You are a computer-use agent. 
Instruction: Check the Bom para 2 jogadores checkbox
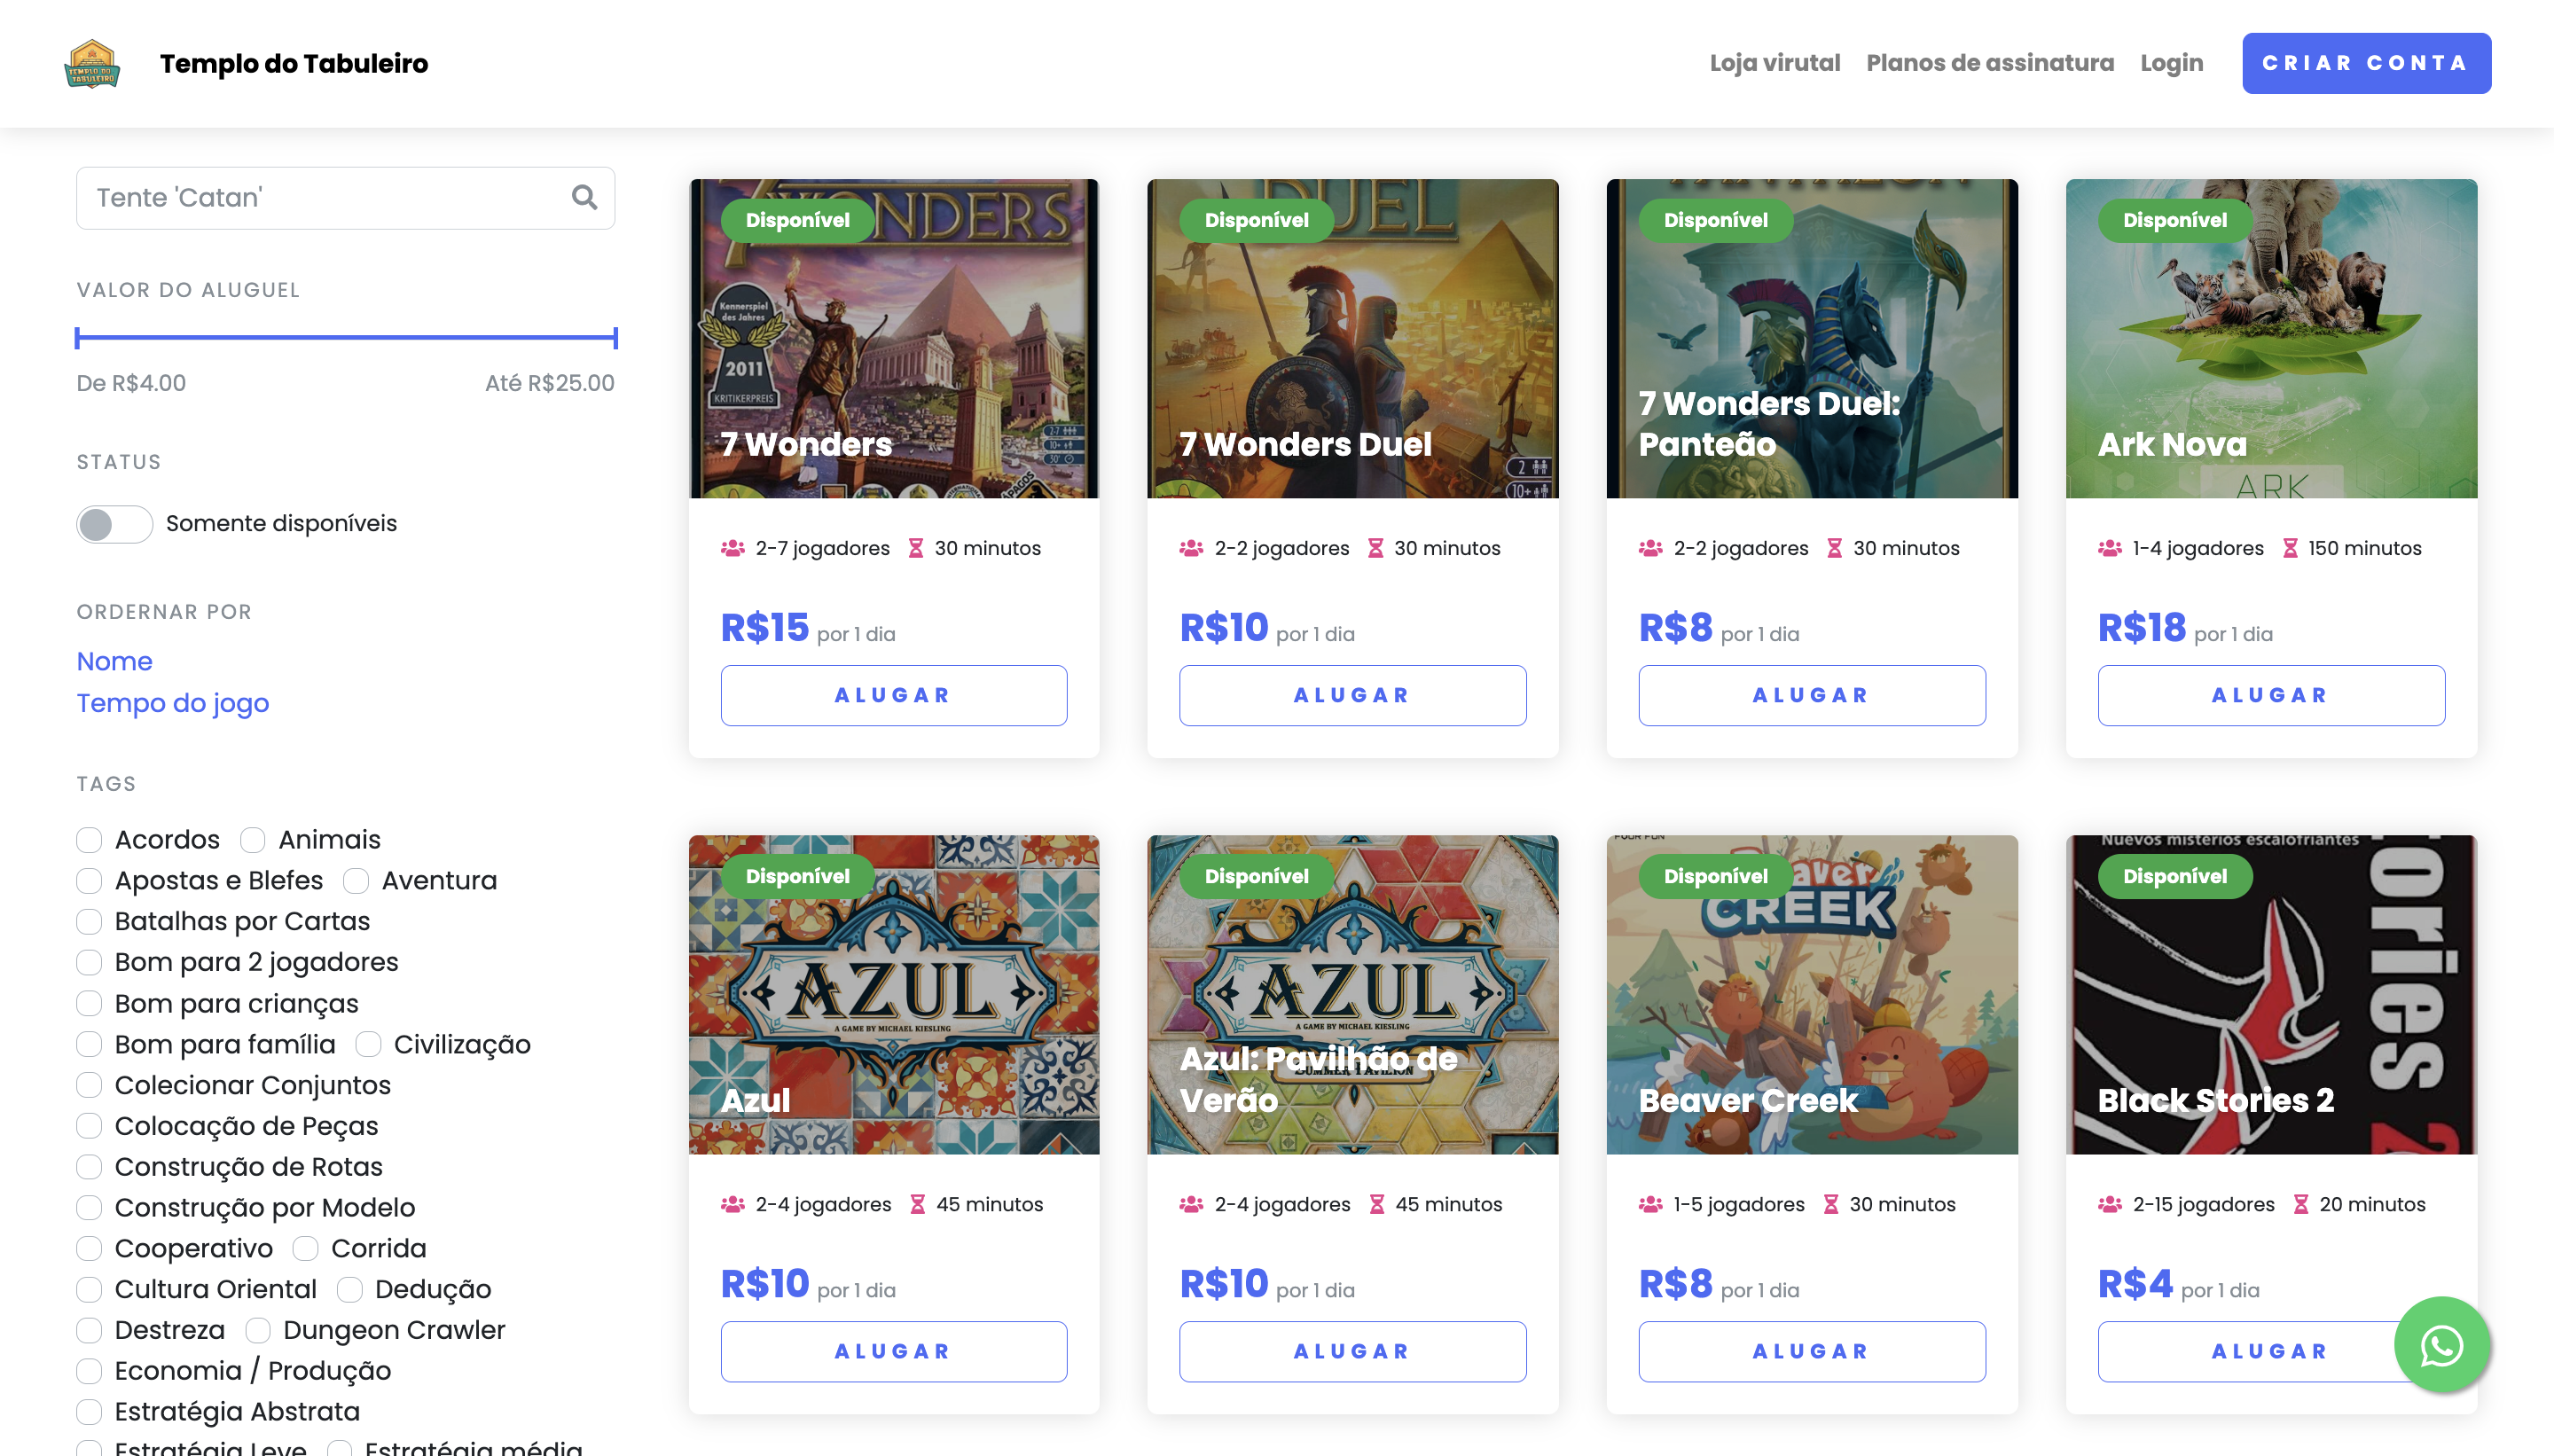(89, 962)
